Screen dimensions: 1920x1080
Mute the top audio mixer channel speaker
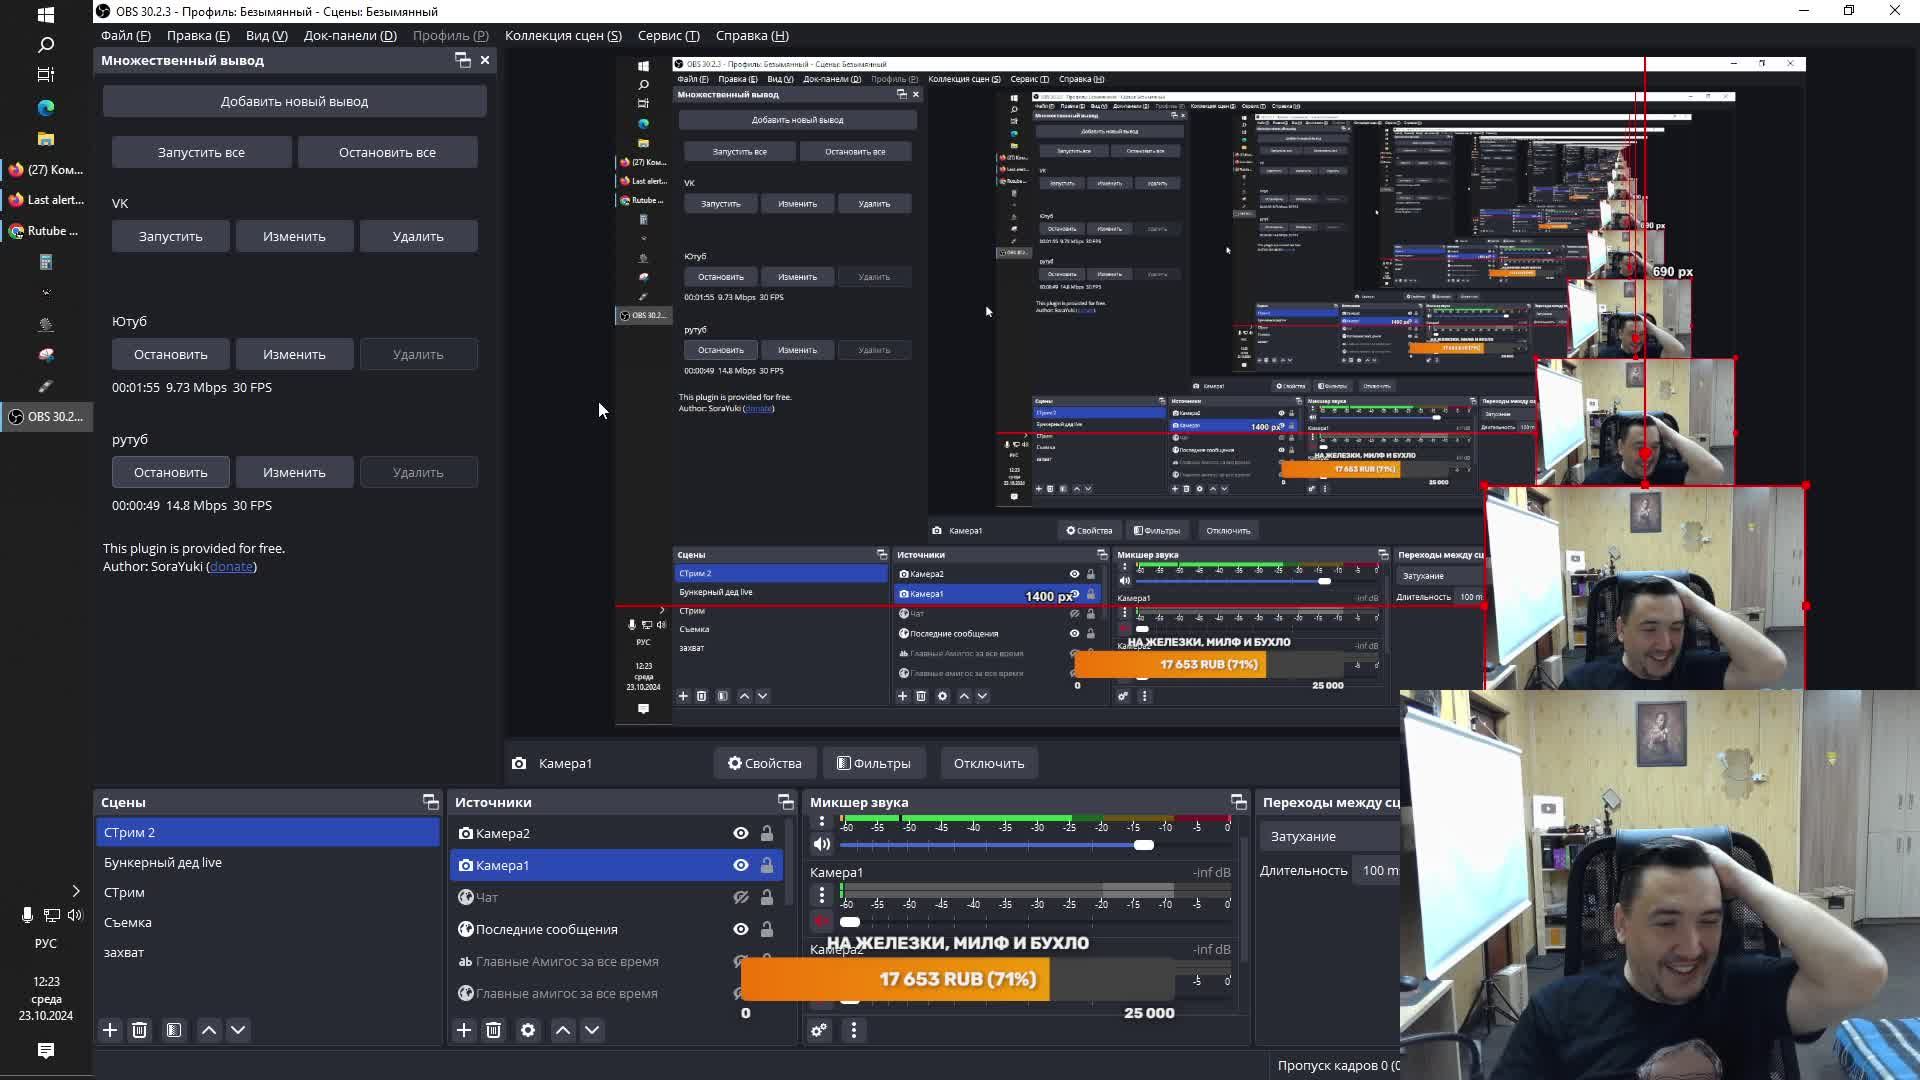pyautogui.click(x=822, y=845)
